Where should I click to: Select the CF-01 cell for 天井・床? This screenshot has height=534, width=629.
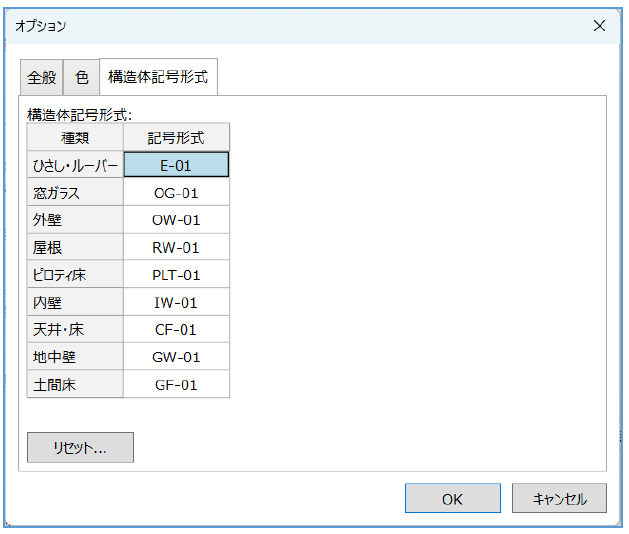pyautogui.click(x=176, y=329)
